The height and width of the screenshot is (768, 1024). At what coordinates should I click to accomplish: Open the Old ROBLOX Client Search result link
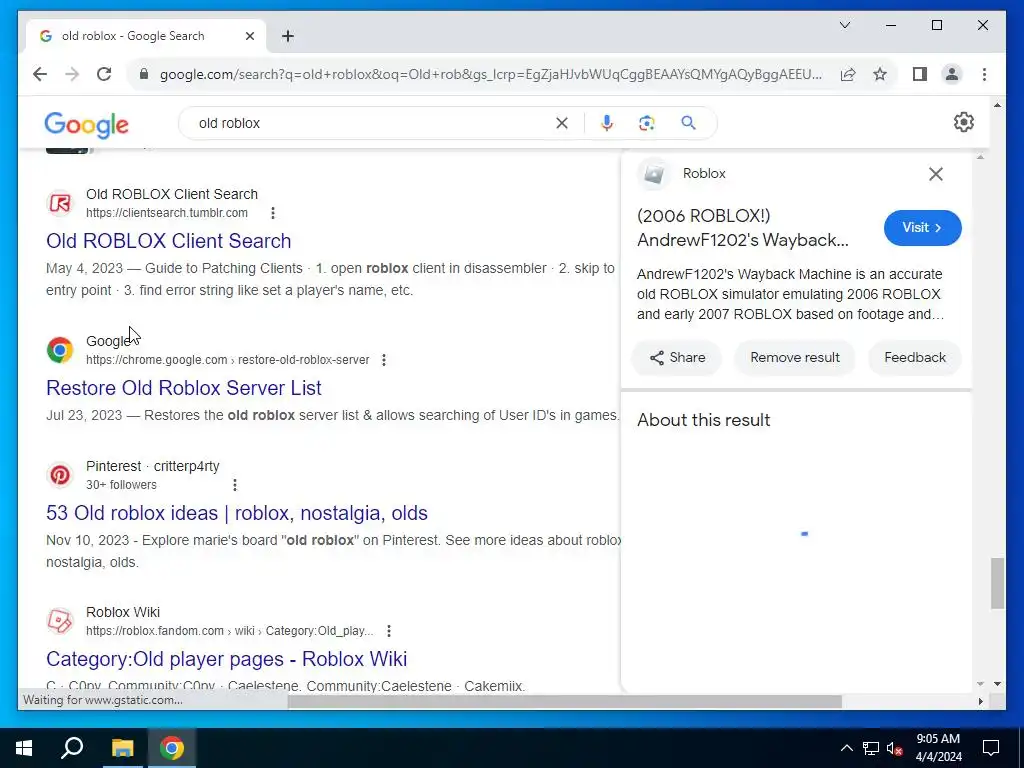click(168, 241)
